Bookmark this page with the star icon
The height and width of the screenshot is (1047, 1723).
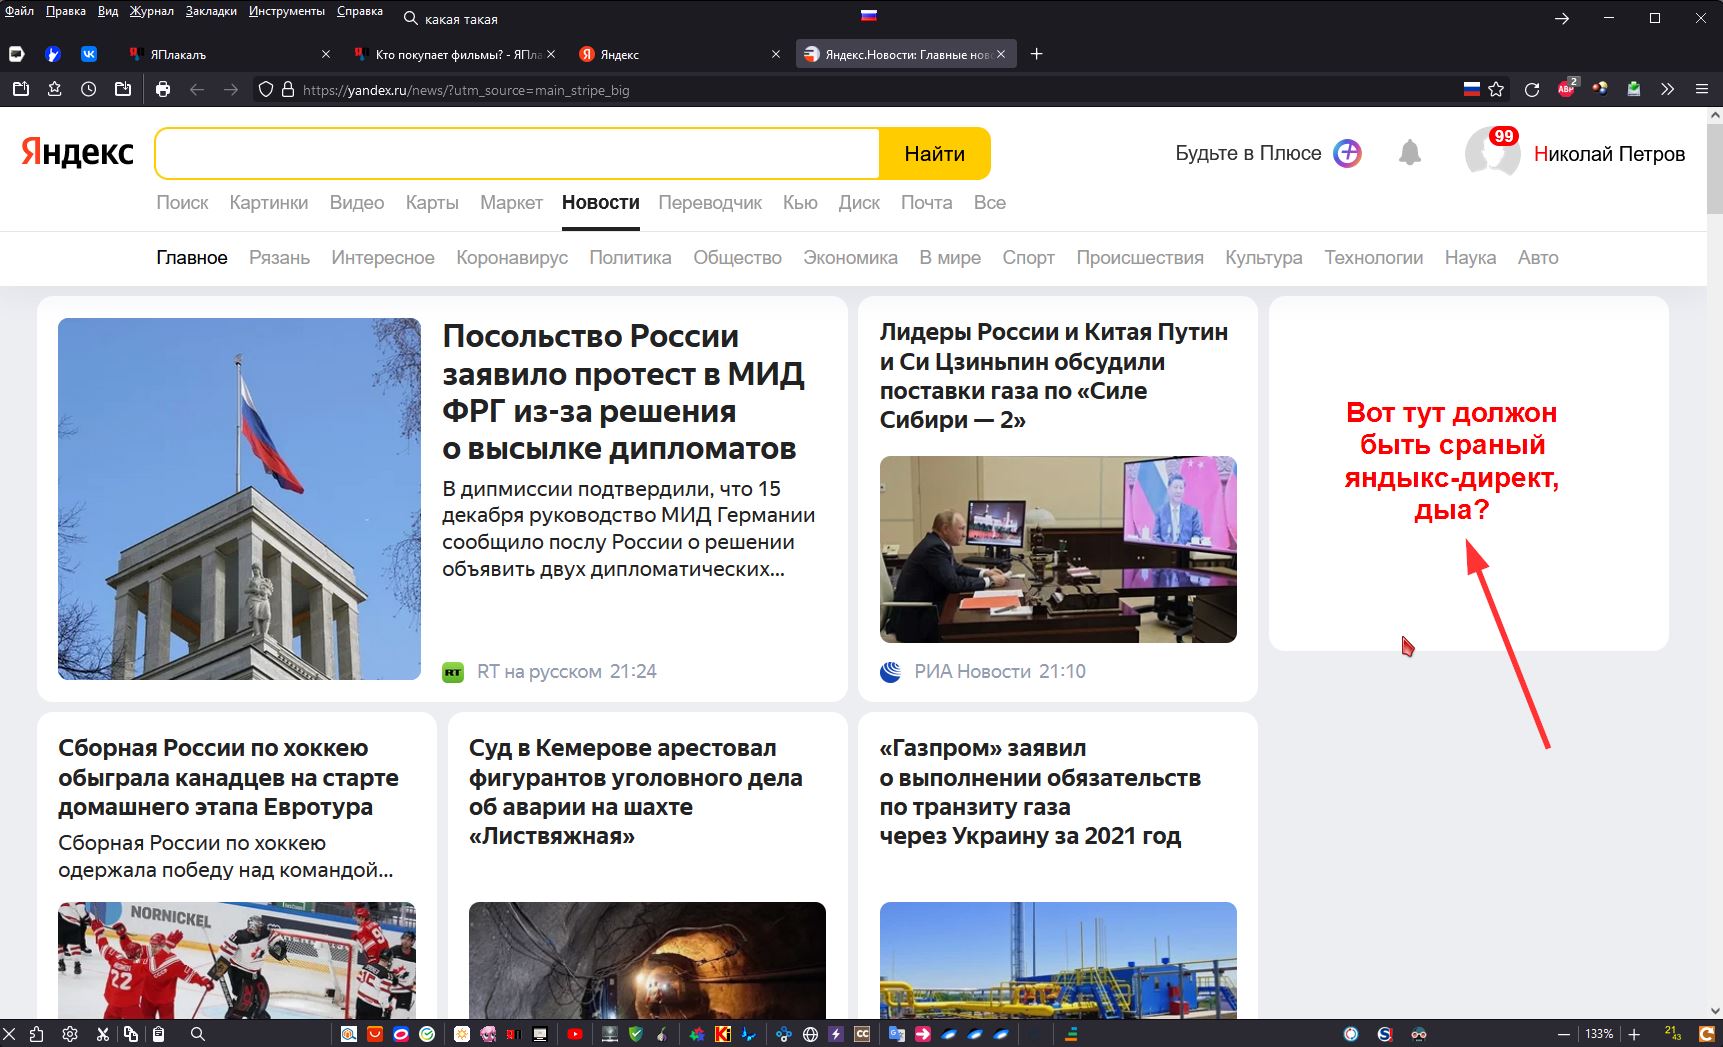point(1496,89)
